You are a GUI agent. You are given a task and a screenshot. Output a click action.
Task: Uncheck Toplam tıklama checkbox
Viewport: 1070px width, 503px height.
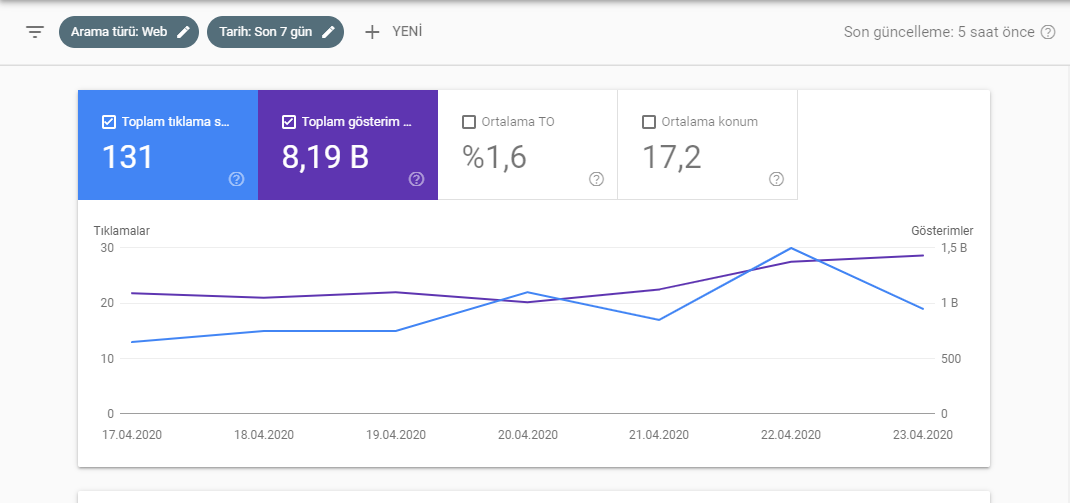point(108,122)
